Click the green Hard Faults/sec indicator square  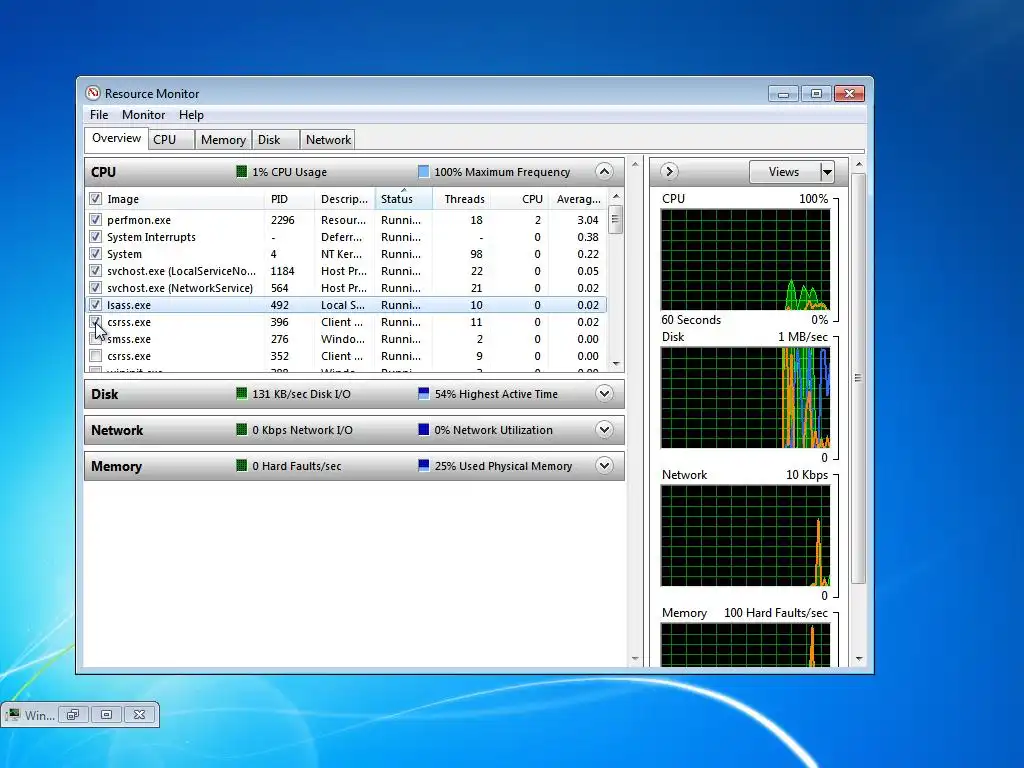(x=242, y=466)
